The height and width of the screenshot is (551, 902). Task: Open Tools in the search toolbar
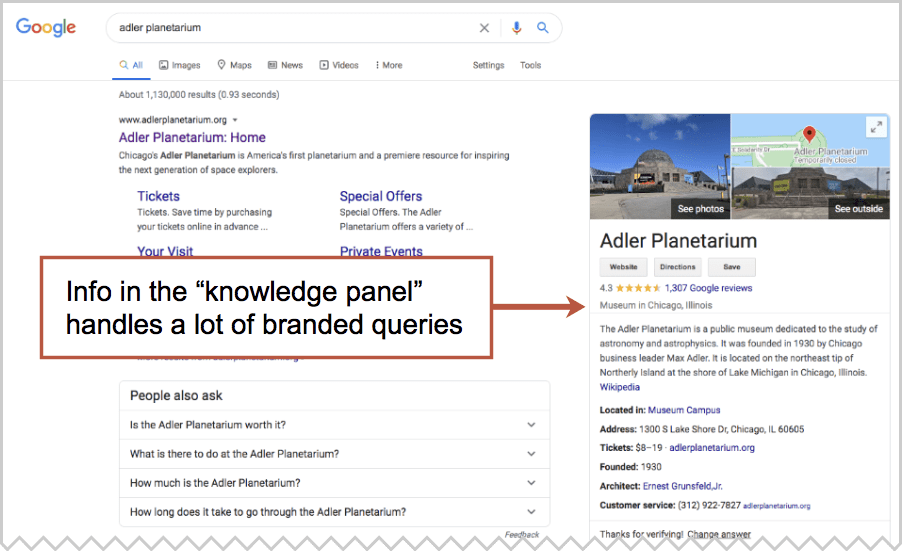(530, 65)
